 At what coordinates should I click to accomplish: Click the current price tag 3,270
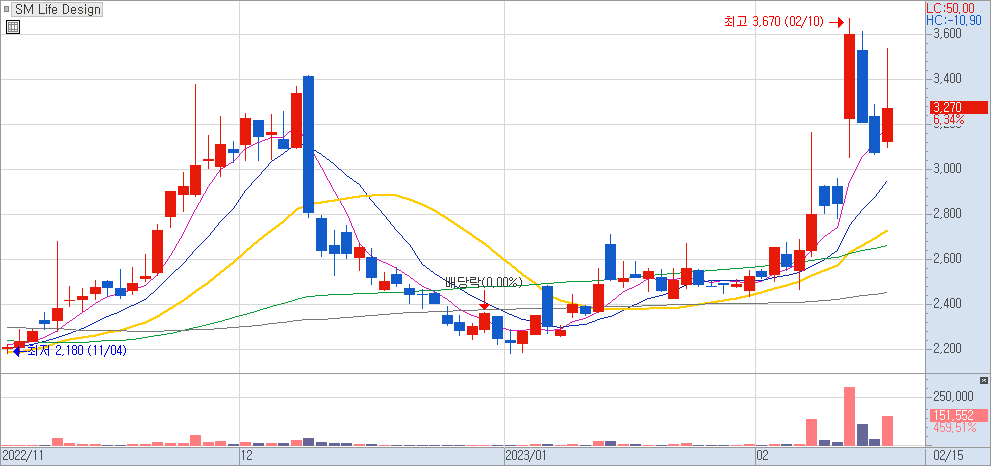(x=959, y=107)
